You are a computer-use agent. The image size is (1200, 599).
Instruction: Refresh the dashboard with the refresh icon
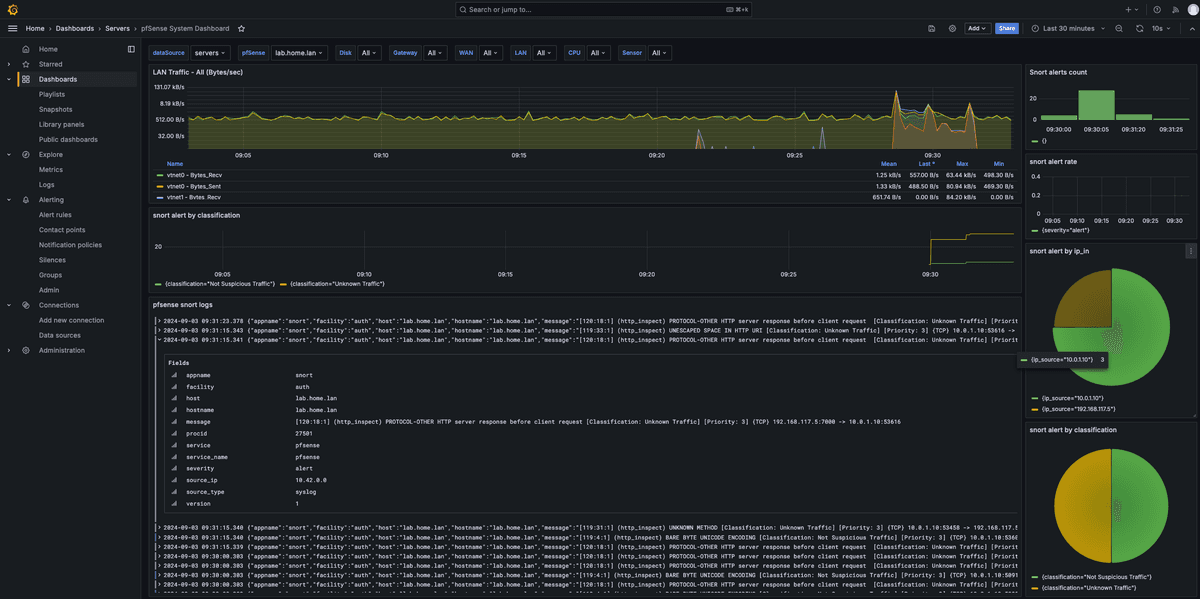point(1140,28)
